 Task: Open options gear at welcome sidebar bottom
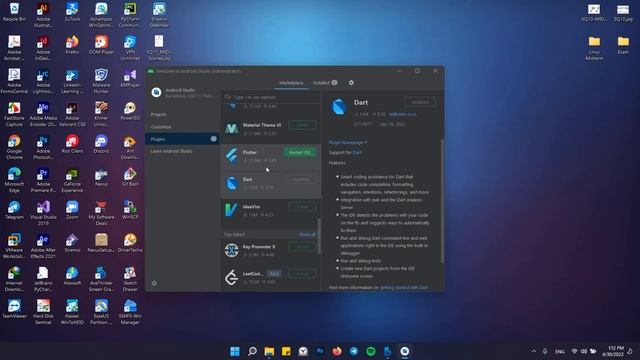(x=154, y=283)
